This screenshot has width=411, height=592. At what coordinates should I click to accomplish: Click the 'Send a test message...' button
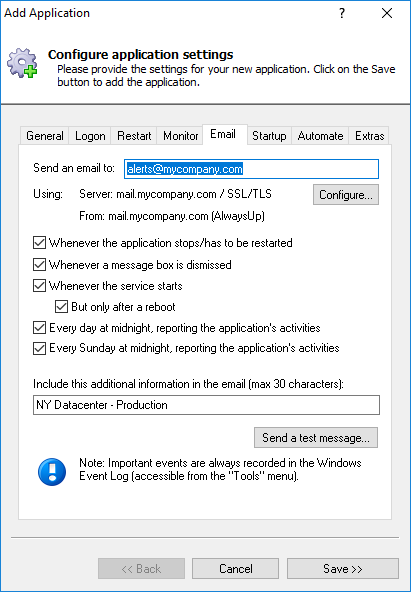[x=316, y=438]
